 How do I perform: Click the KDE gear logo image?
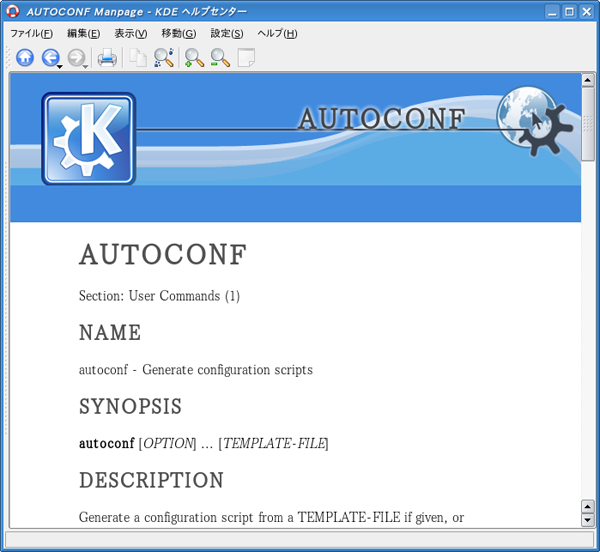(x=89, y=139)
